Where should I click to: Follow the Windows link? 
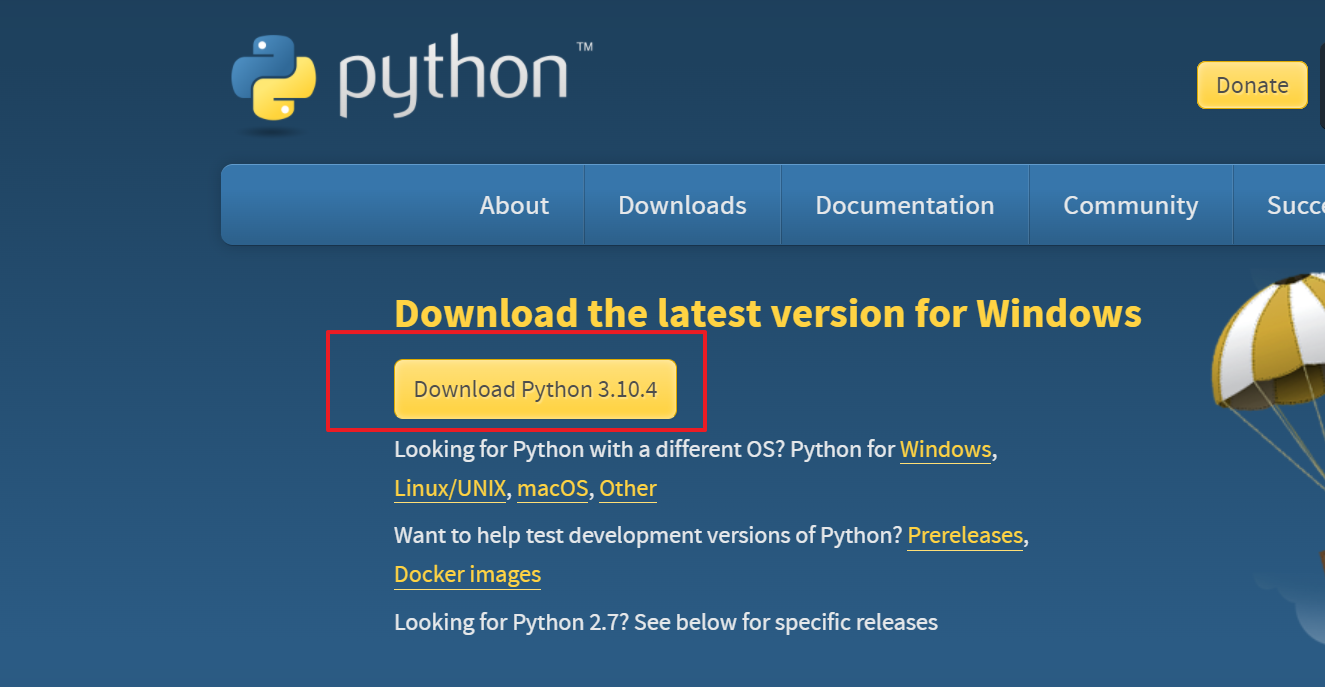[x=945, y=450]
